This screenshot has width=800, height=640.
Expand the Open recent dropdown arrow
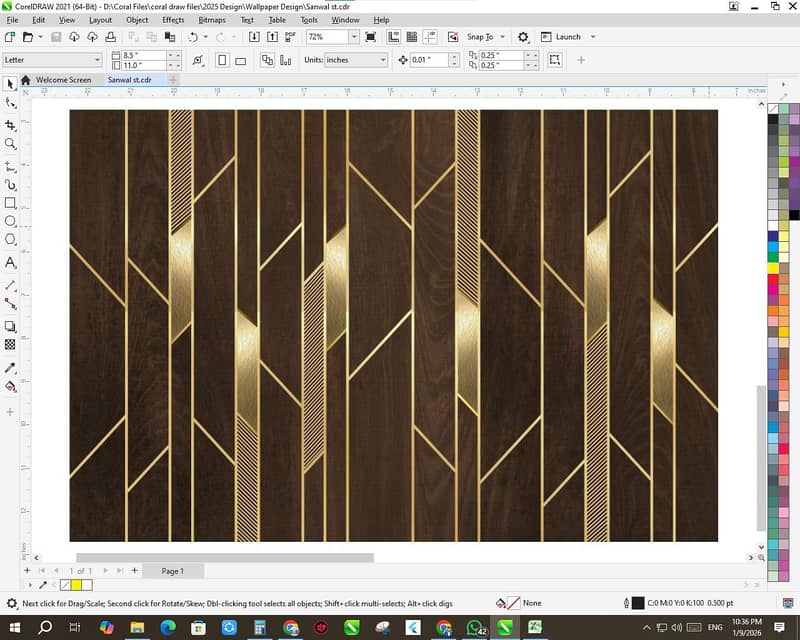40,37
